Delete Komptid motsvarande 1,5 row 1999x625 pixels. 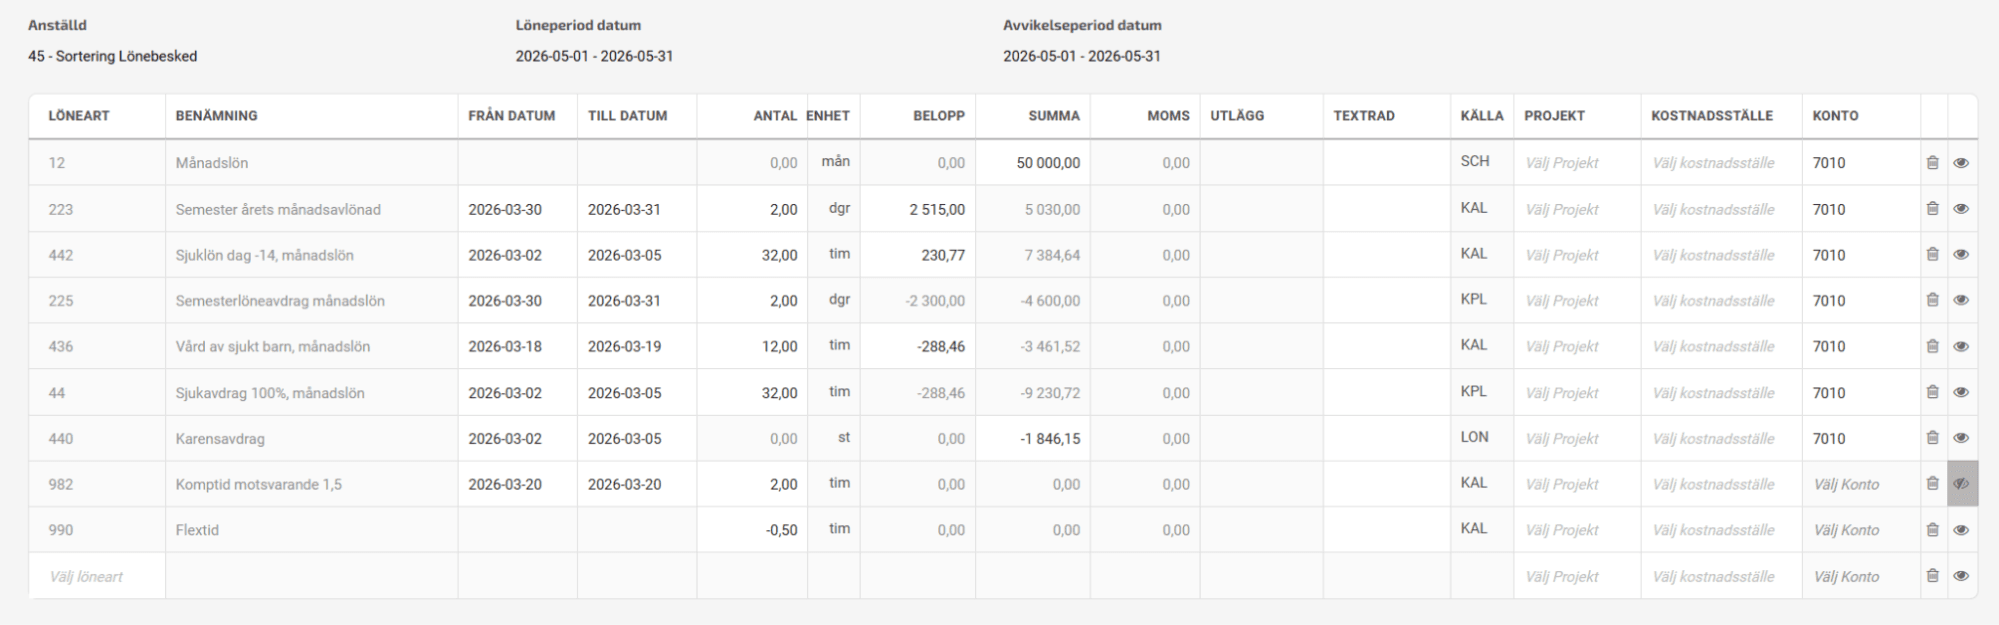[1932, 484]
